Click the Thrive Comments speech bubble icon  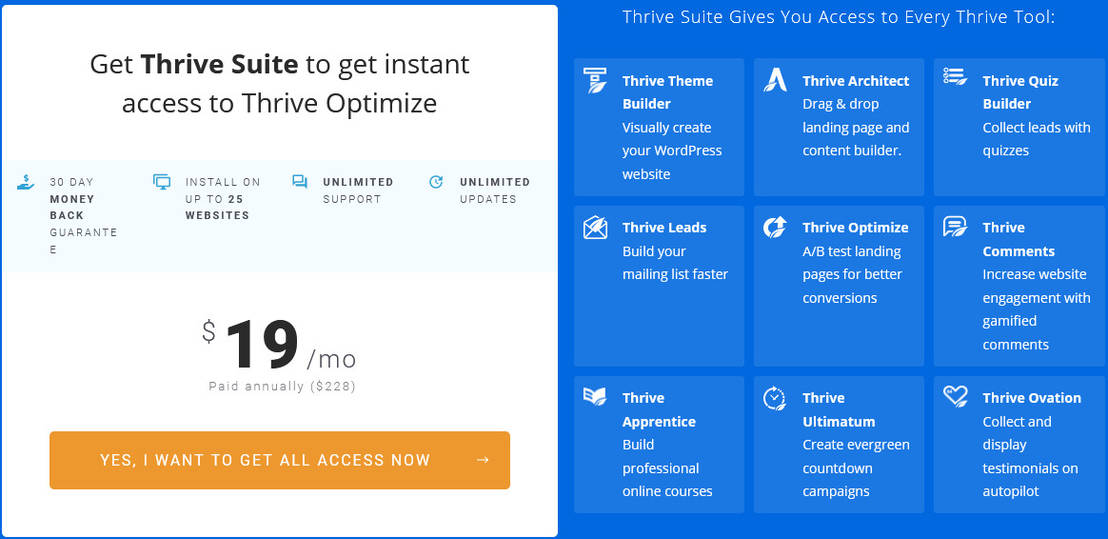coord(955,227)
